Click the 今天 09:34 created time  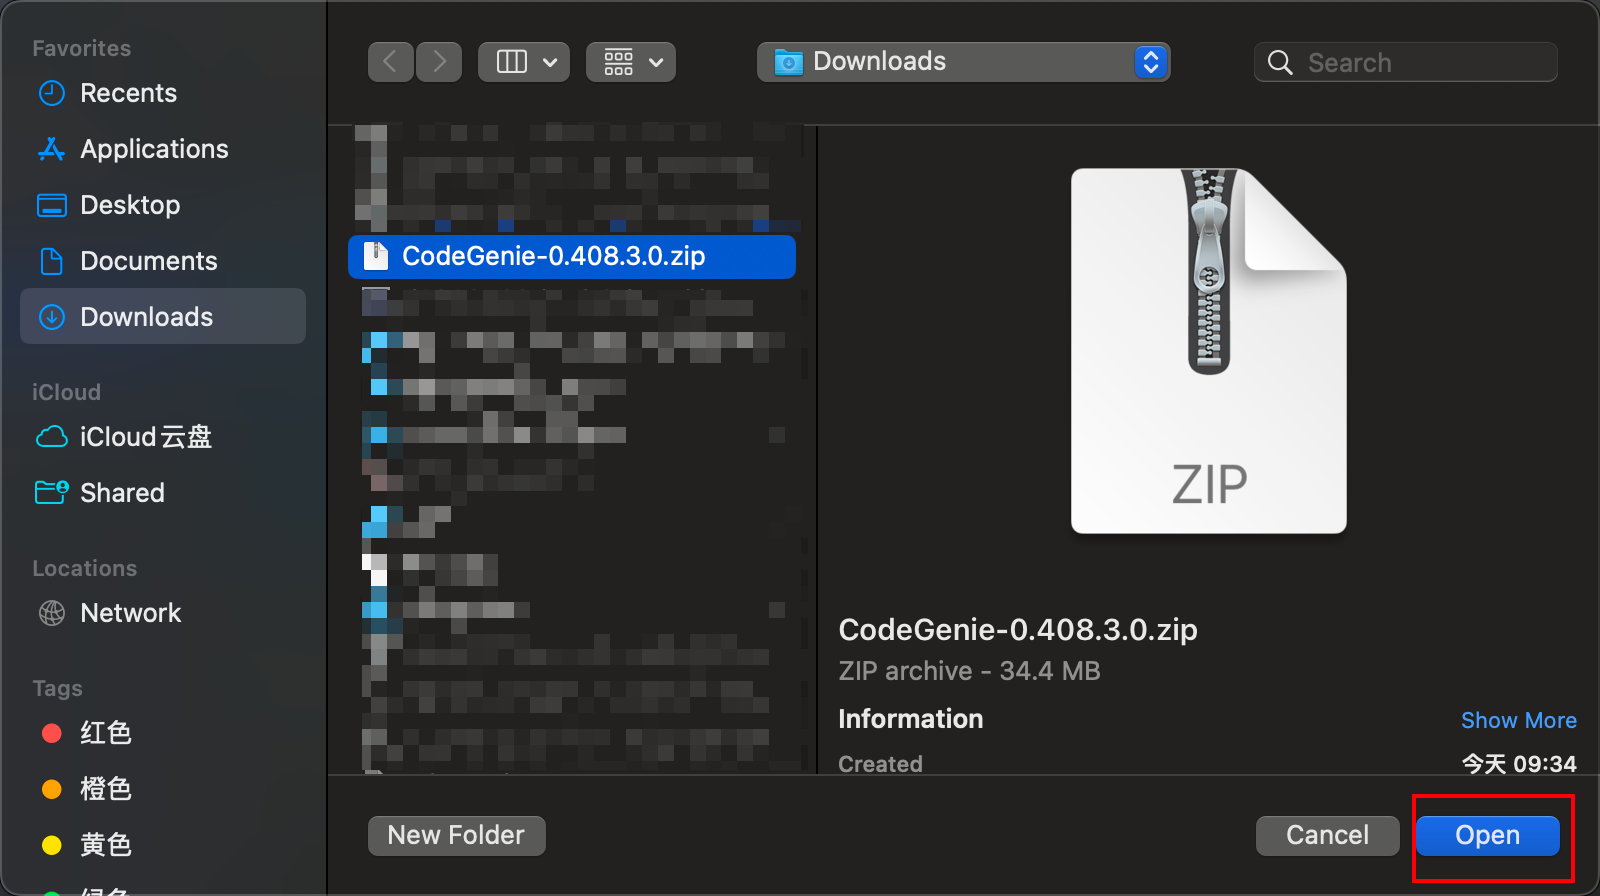click(1519, 764)
